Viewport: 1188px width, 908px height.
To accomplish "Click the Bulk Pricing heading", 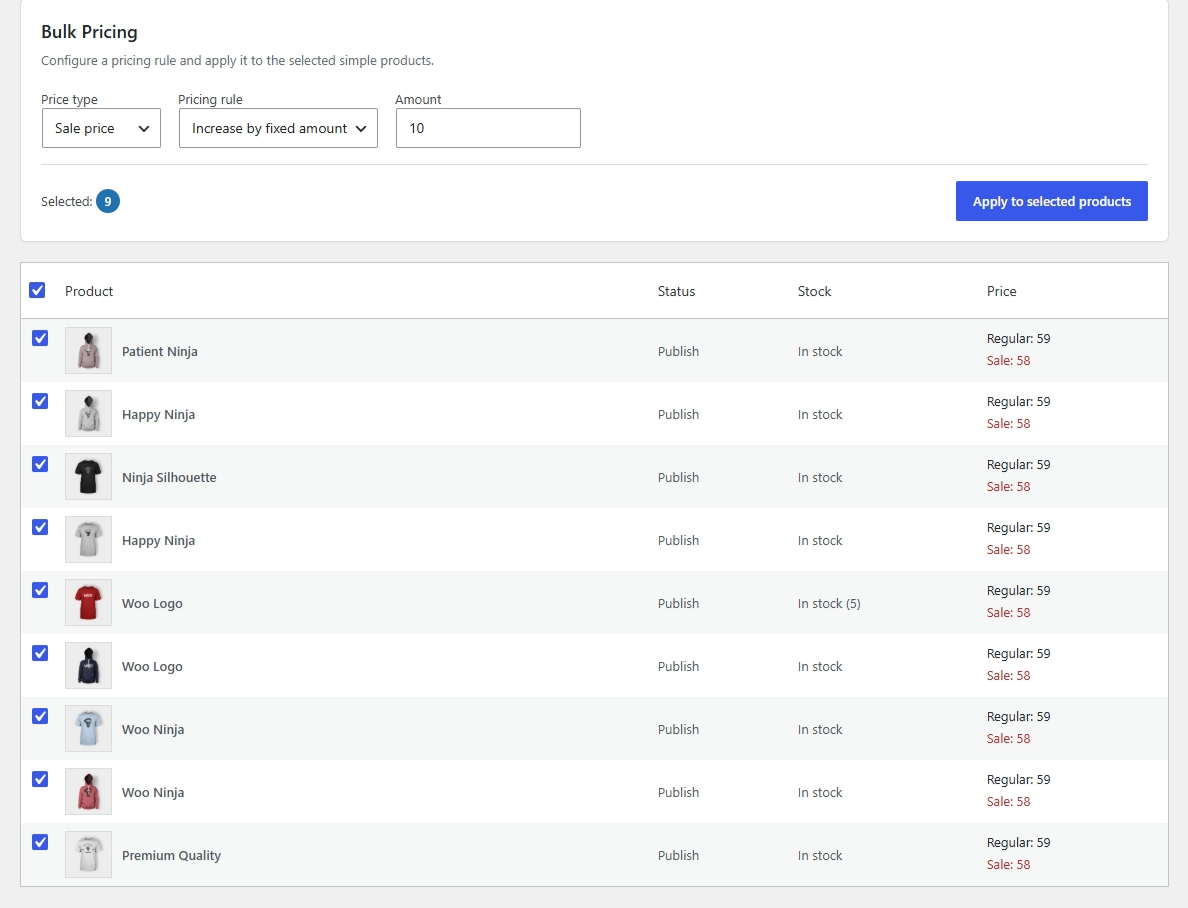I will point(89,32).
